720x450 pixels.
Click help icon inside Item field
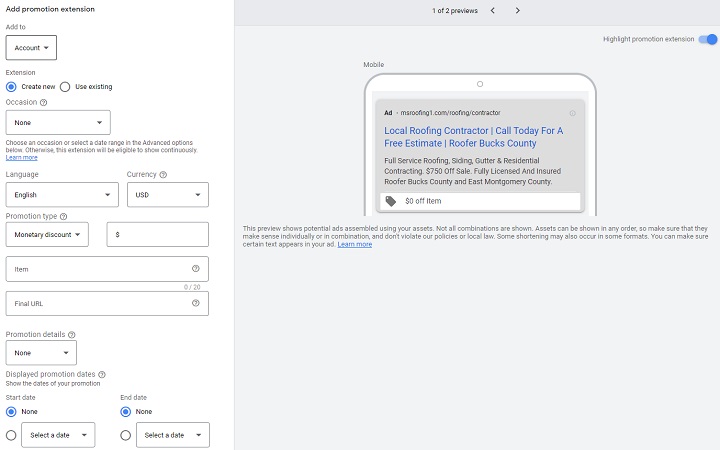(x=195, y=269)
